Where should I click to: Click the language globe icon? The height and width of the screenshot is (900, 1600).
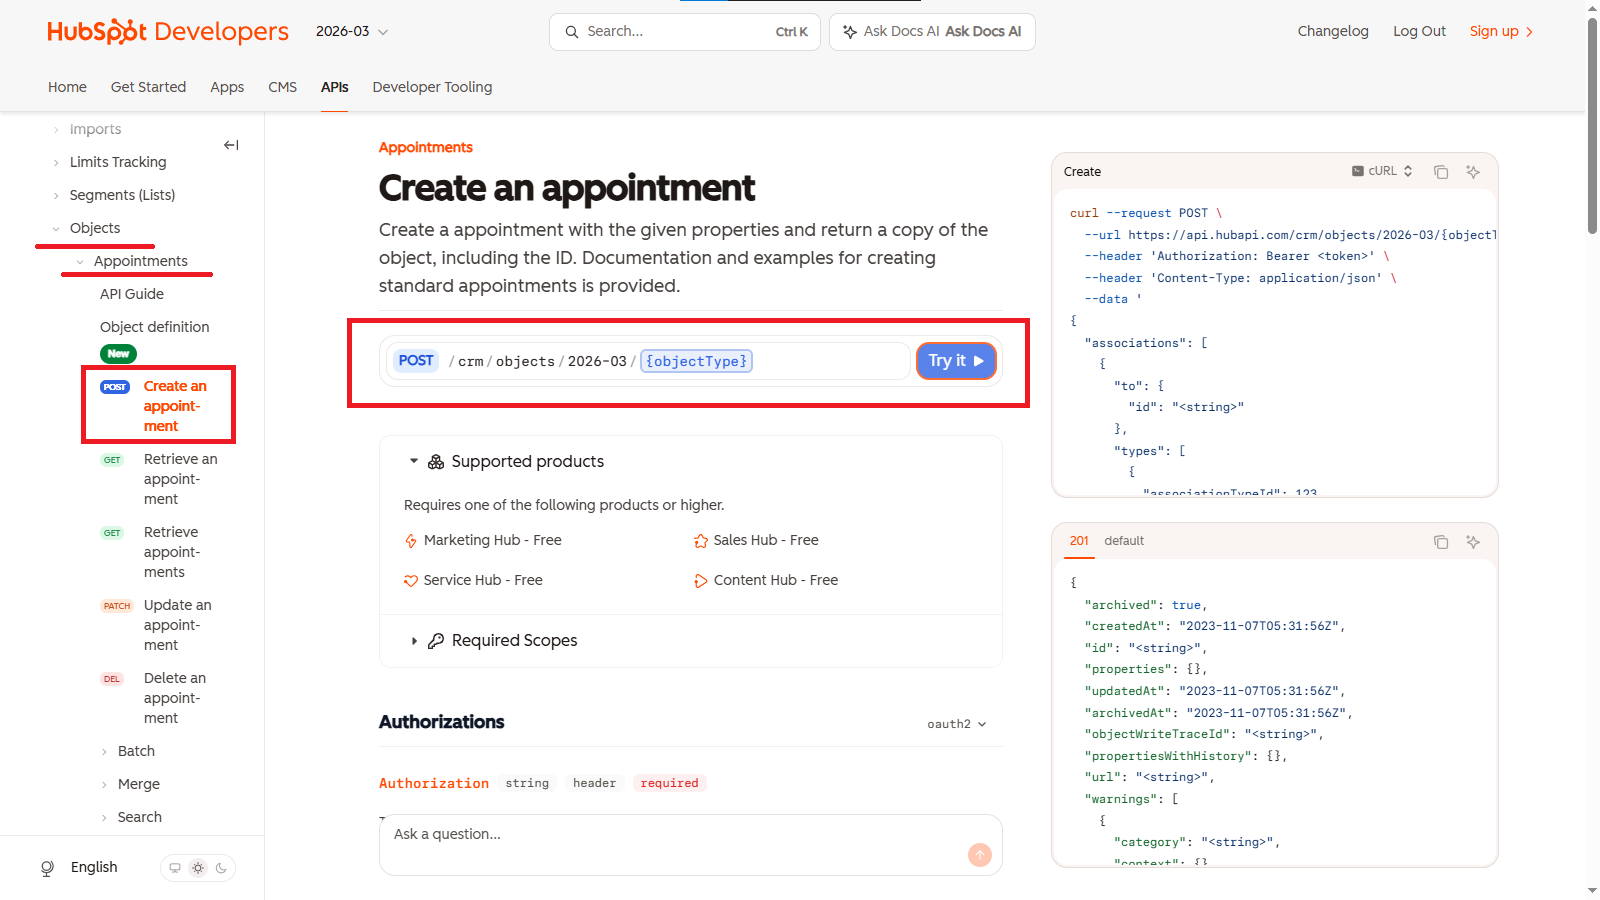coord(47,868)
